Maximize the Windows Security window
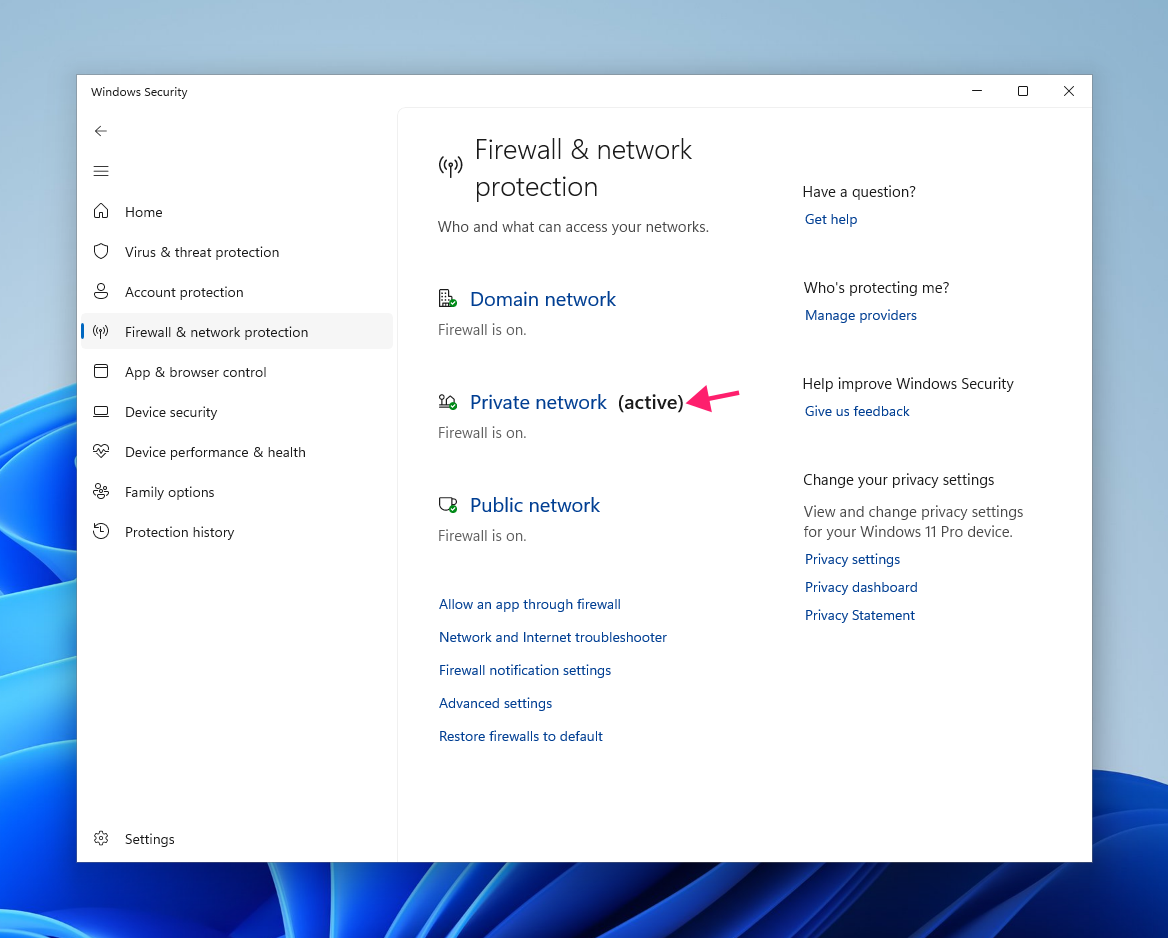This screenshot has width=1168, height=938. [x=1023, y=91]
